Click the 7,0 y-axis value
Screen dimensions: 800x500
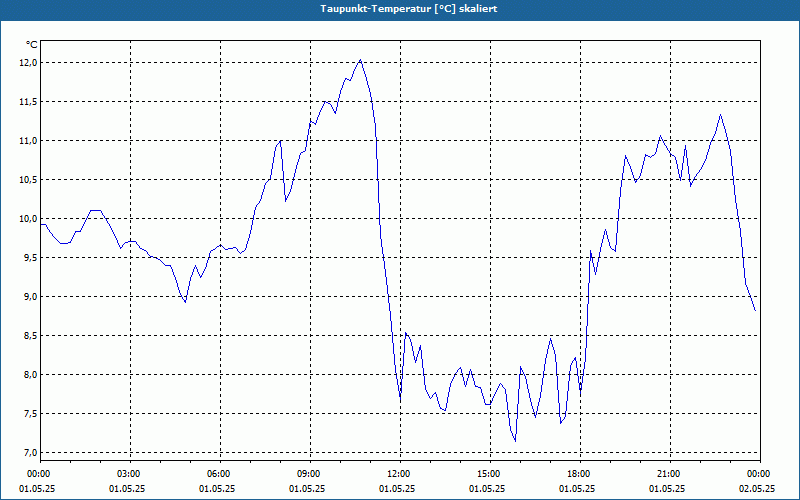tap(30, 453)
